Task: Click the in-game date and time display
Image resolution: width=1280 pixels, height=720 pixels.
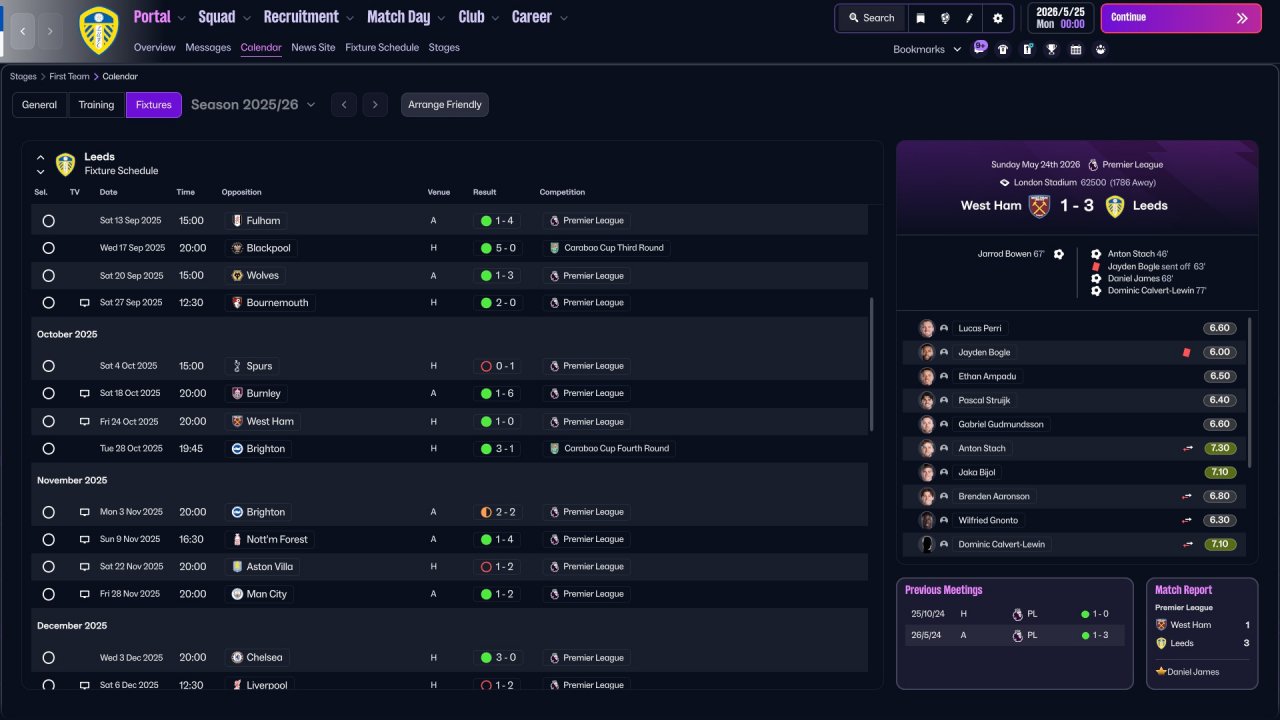Action: (x=1060, y=18)
